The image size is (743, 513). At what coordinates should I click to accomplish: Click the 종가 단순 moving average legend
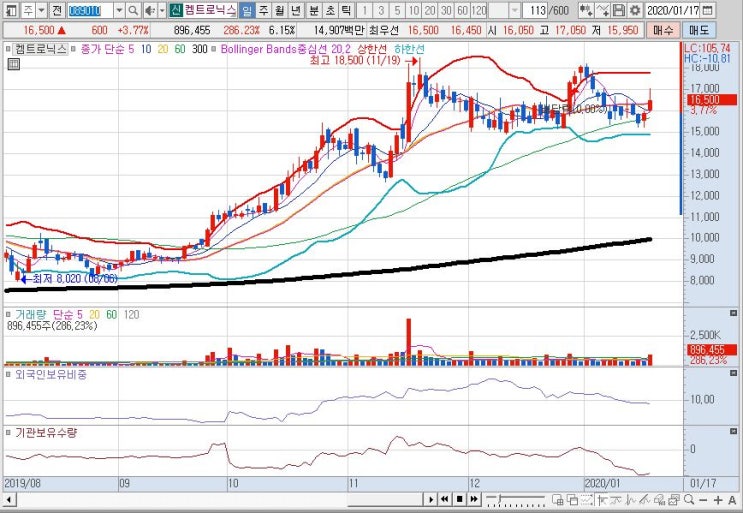[x=107, y=49]
